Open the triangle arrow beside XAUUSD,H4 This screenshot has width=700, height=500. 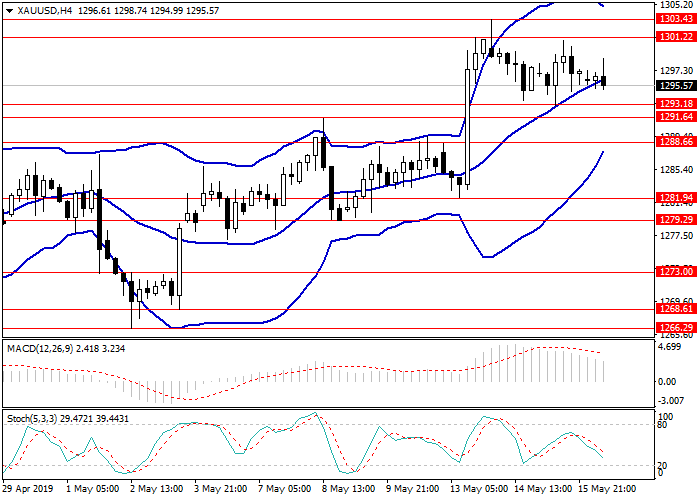coord(8,7)
